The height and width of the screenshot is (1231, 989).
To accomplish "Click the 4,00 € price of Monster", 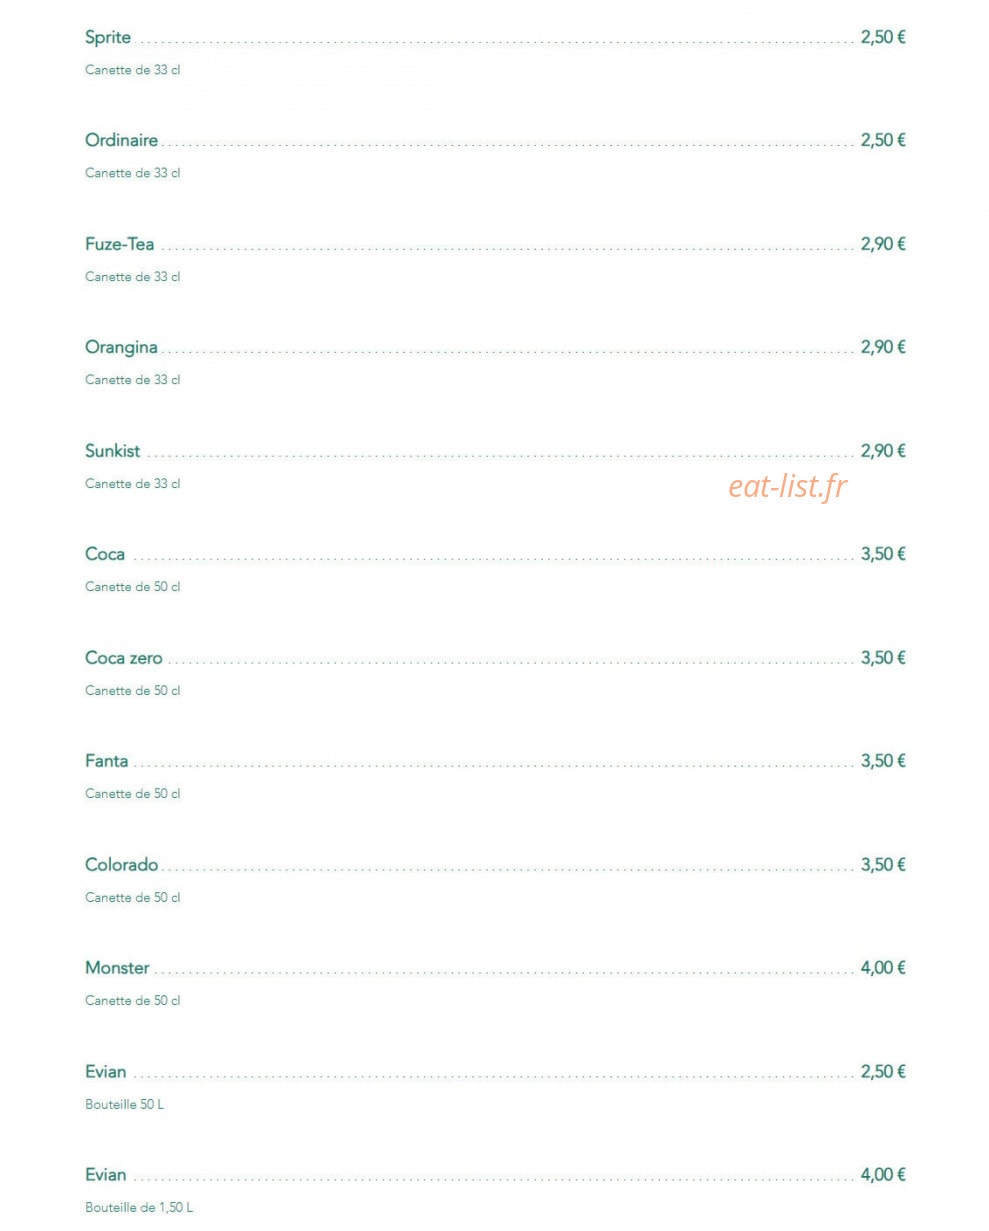I will pos(883,968).
